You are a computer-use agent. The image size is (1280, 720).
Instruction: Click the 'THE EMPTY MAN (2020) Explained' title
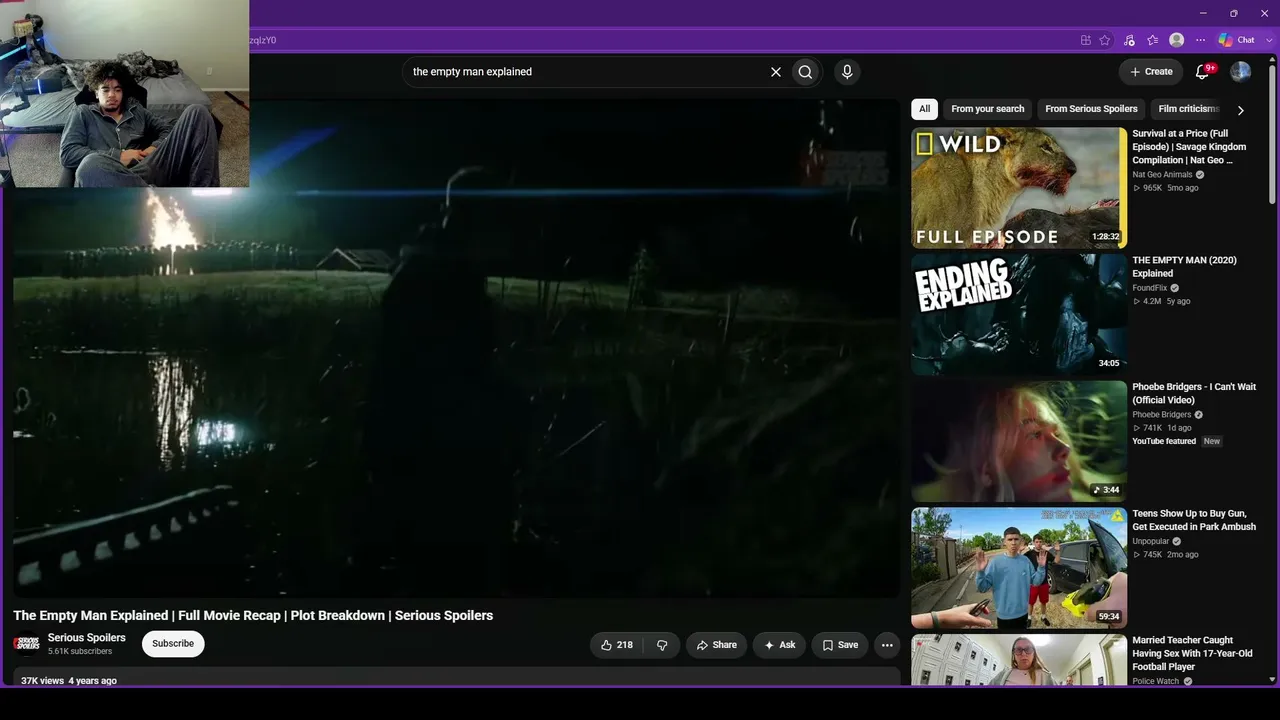click(1184, 267)
